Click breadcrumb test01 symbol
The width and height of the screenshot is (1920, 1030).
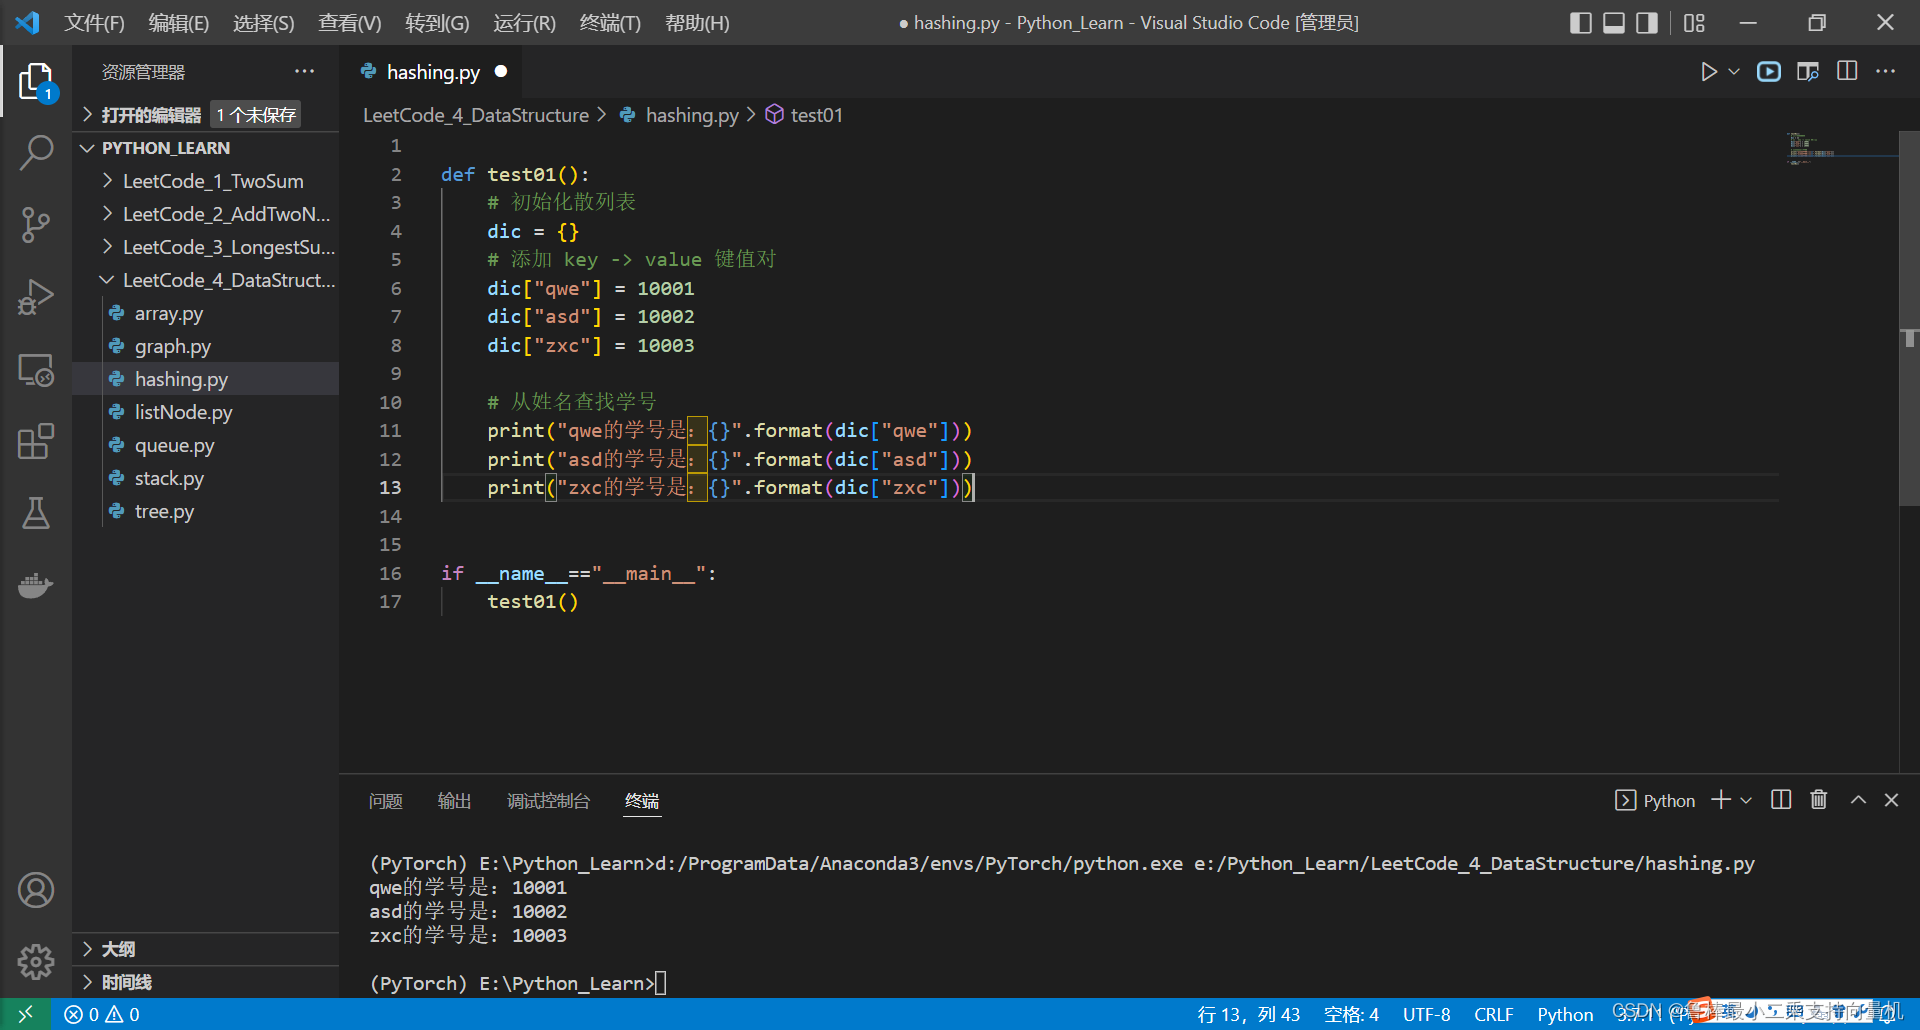804,115
